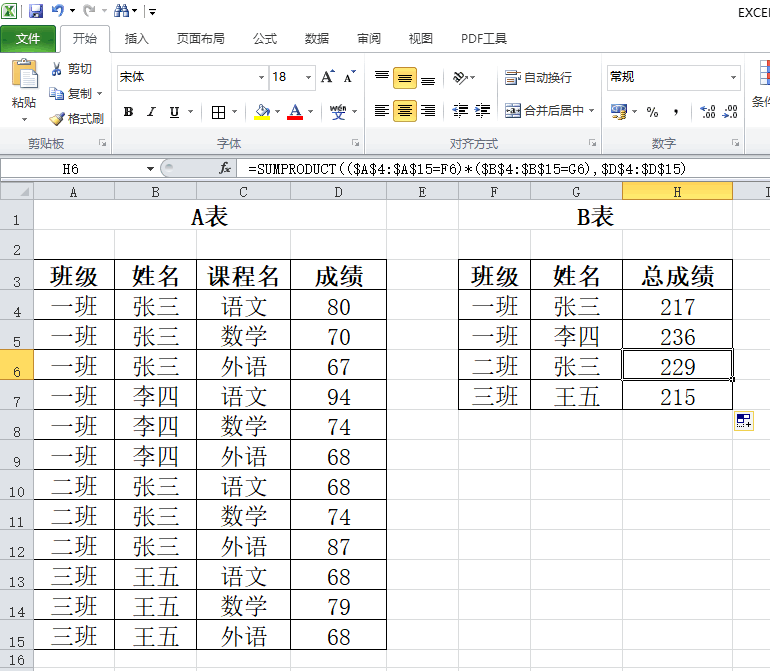The image size is (770, 671).
Task: Toggle Bold formatting
Action: (x=128, y=112)
